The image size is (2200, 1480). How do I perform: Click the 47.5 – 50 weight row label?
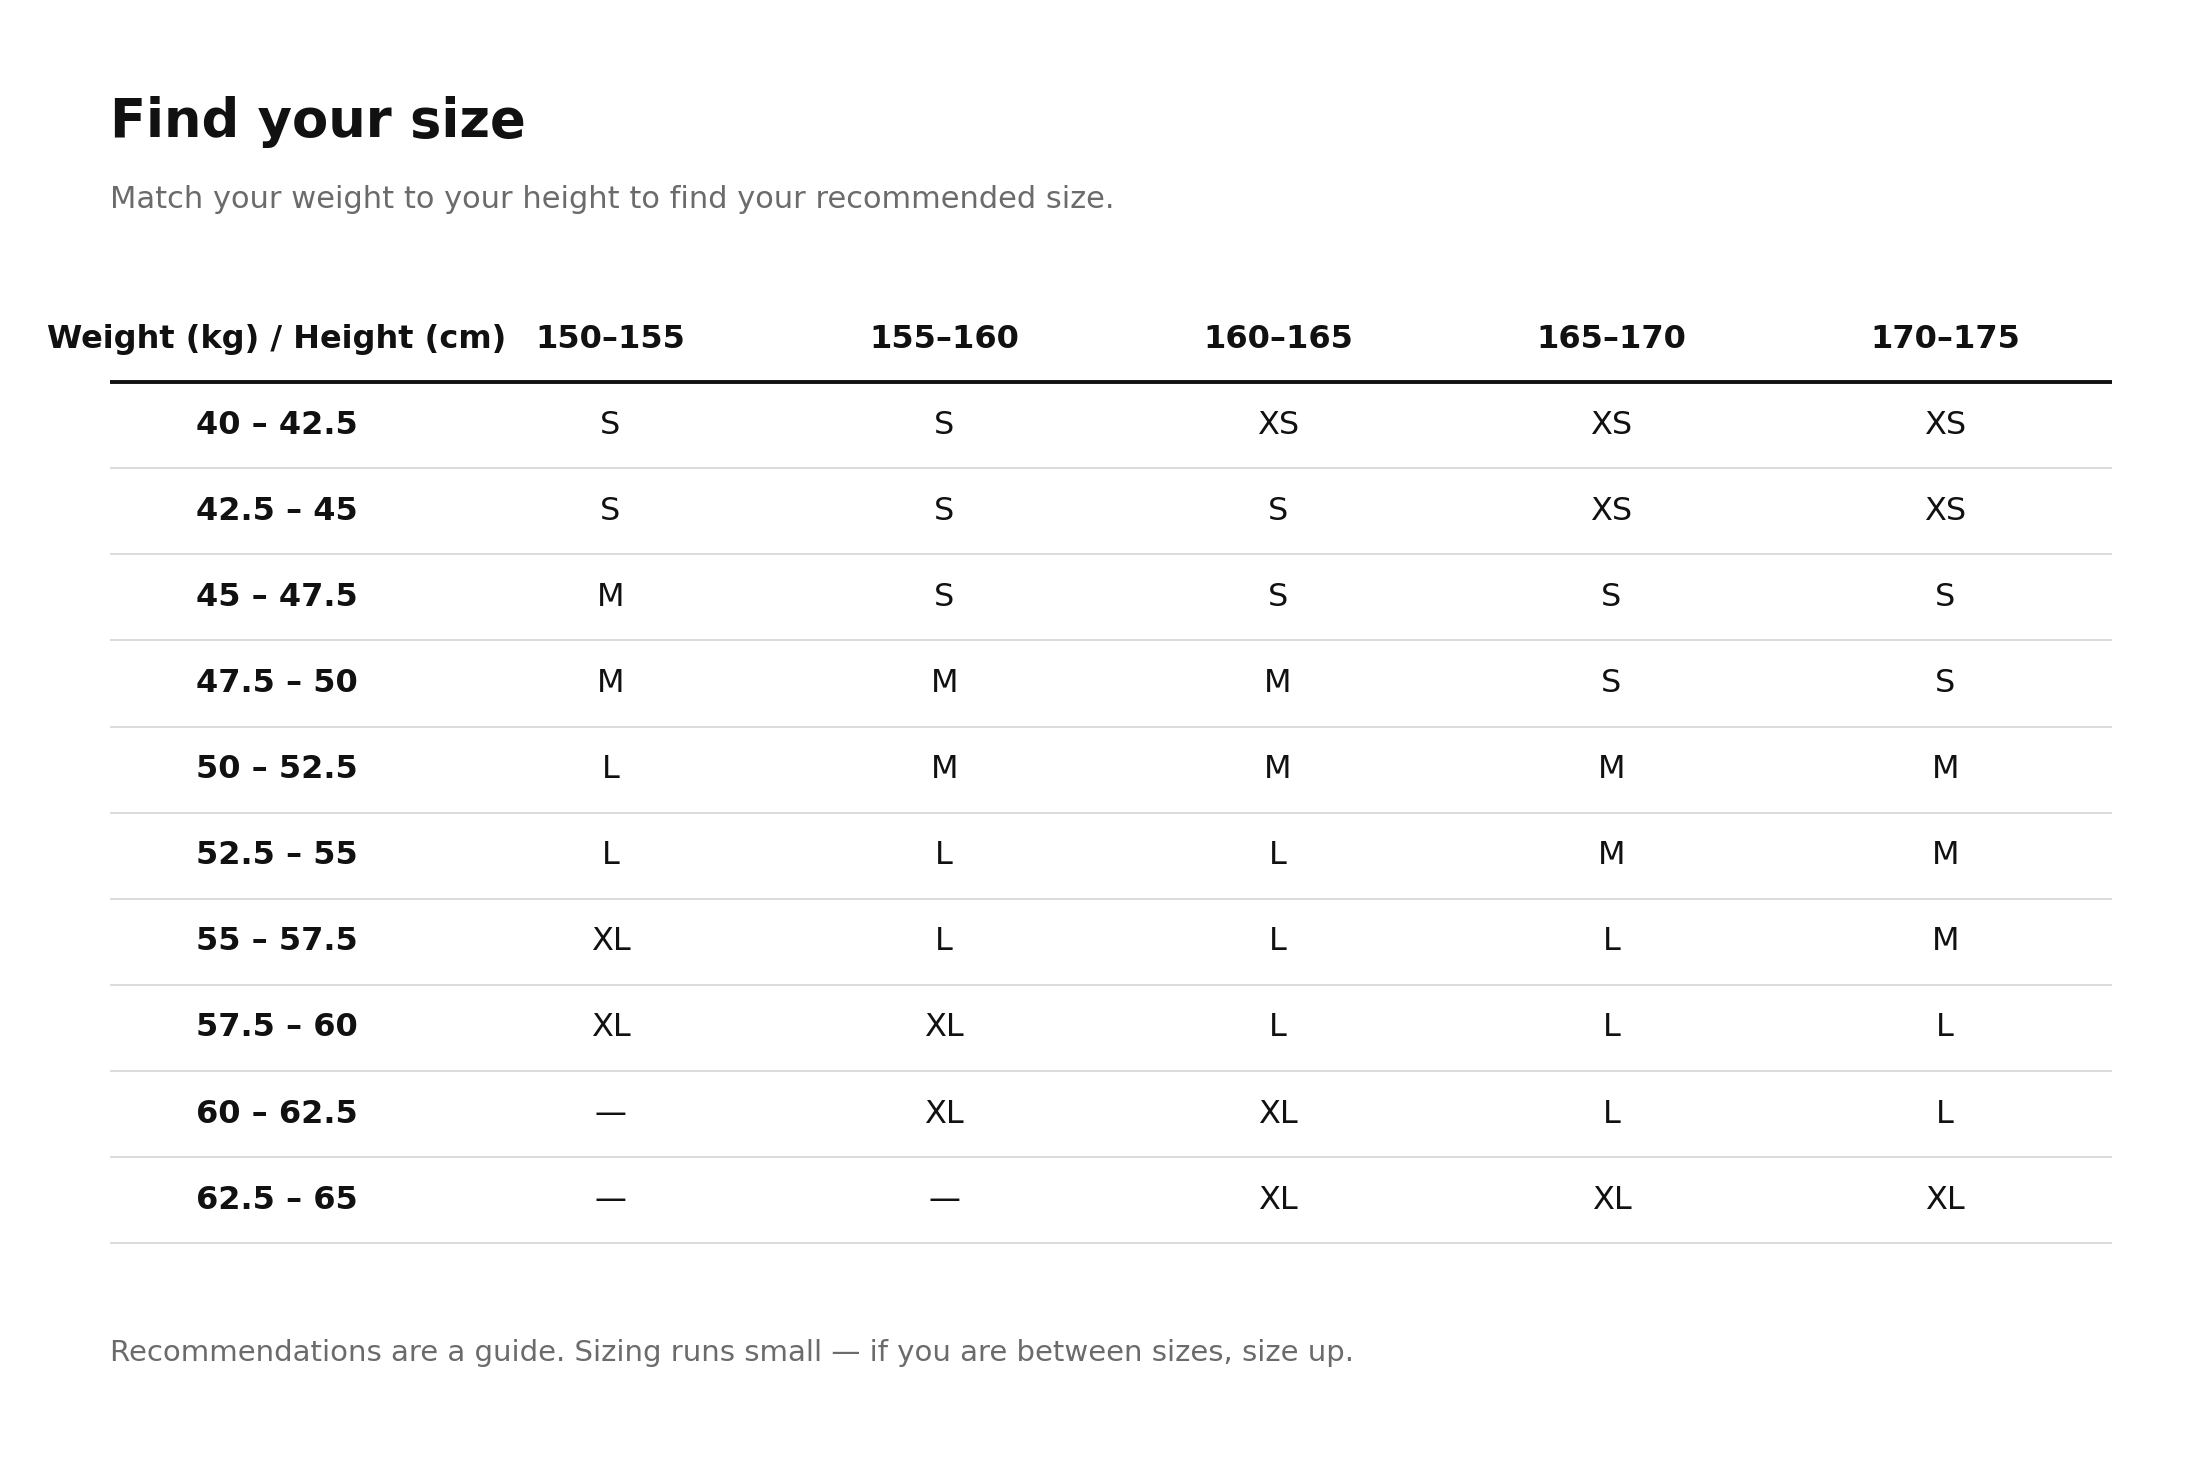(276, 683)
